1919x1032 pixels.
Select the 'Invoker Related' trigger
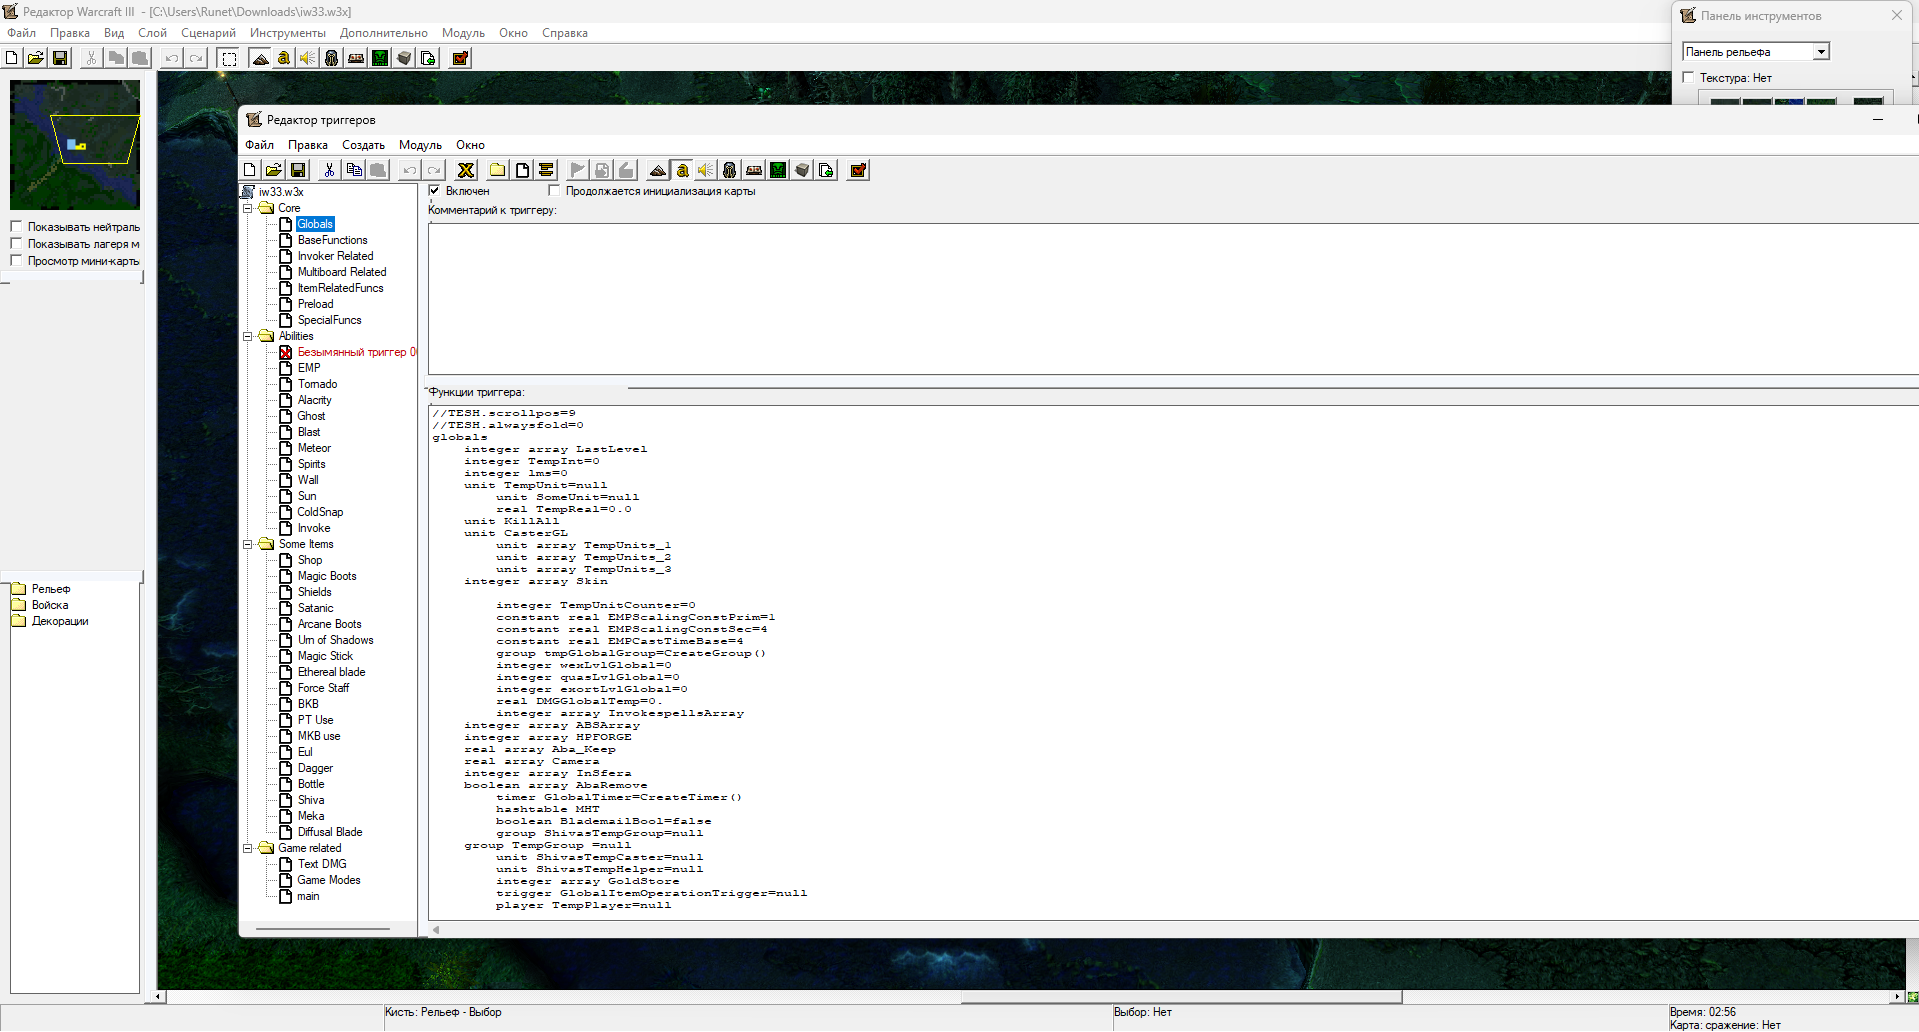click(x=335, y=256)
